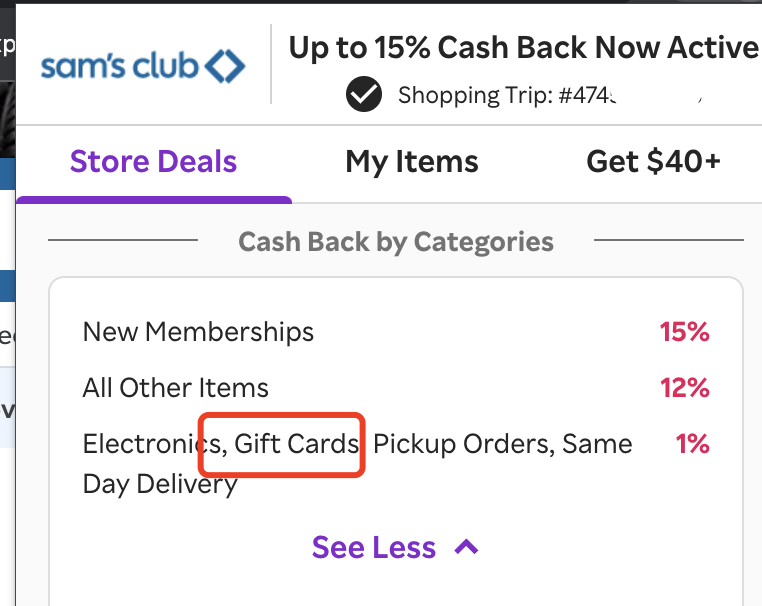
Task: Click the 15% cash back rate
Action: click(684, 332)
